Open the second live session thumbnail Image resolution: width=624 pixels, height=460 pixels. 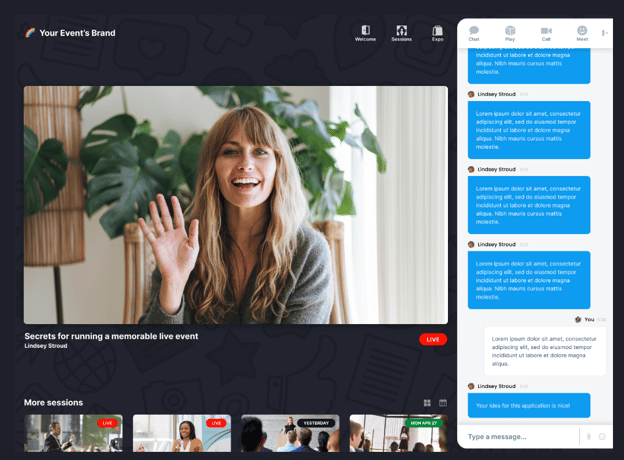click(181, 434)
